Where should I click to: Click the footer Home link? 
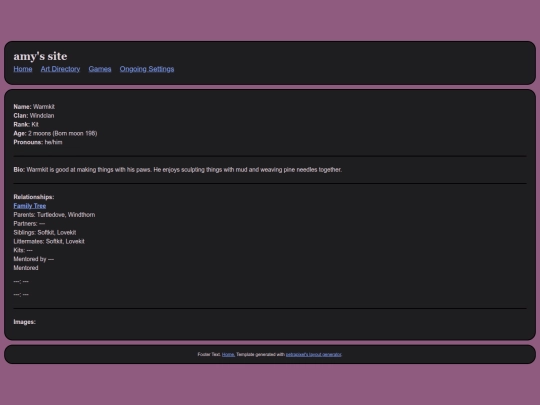point(228,354)
